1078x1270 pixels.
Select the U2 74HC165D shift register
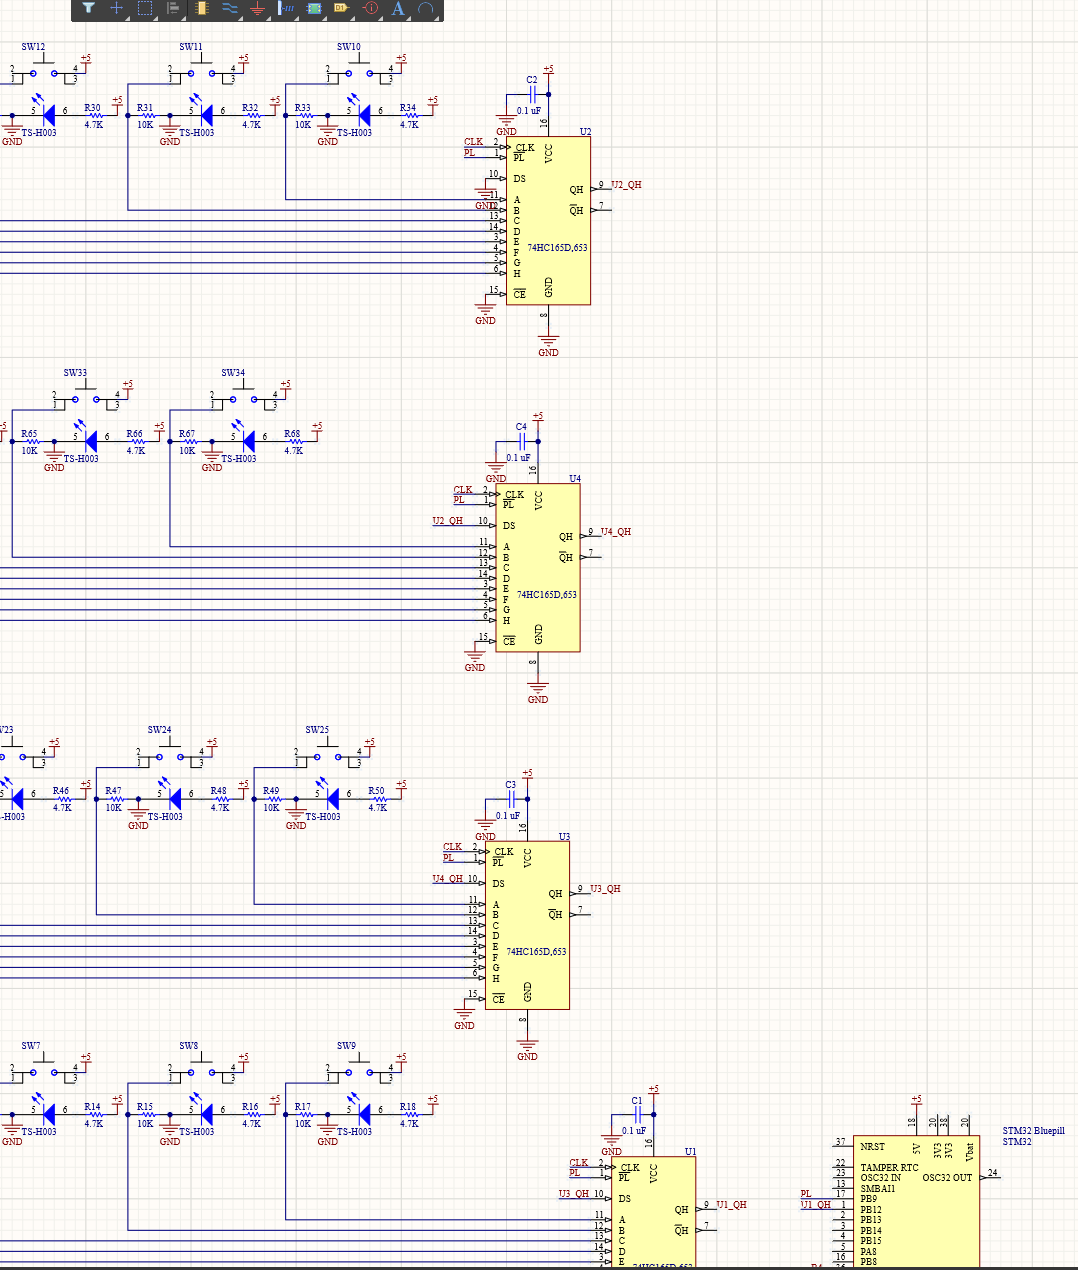[x=548, y=220]
